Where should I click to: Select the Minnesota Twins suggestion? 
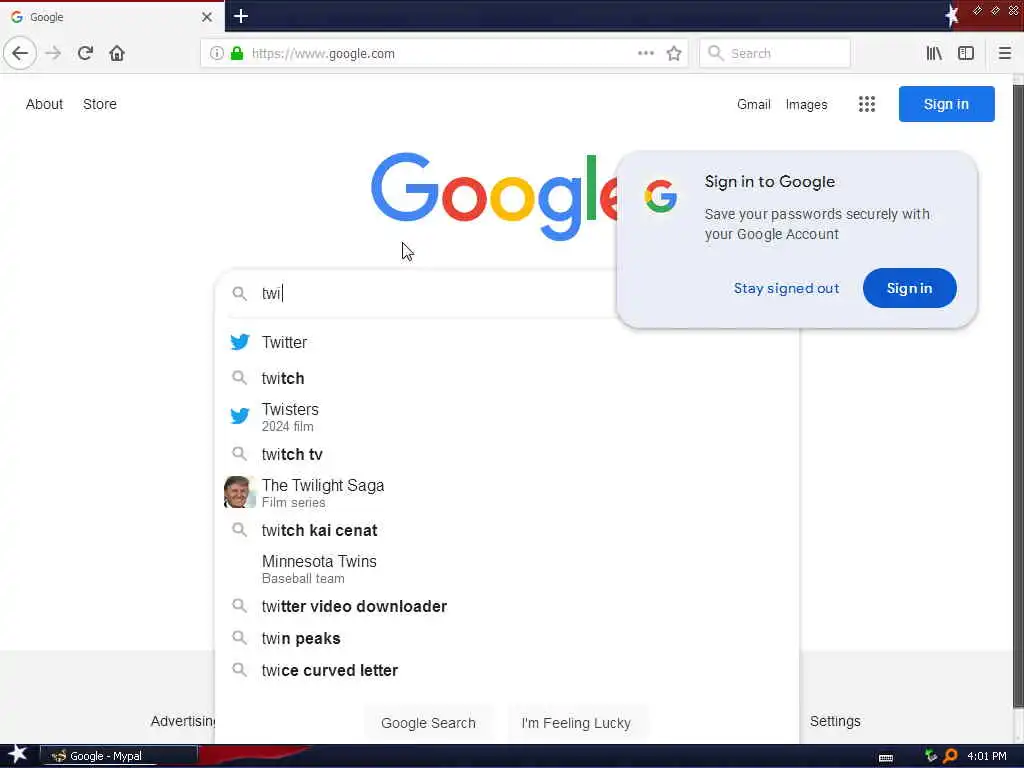point(507,569)
